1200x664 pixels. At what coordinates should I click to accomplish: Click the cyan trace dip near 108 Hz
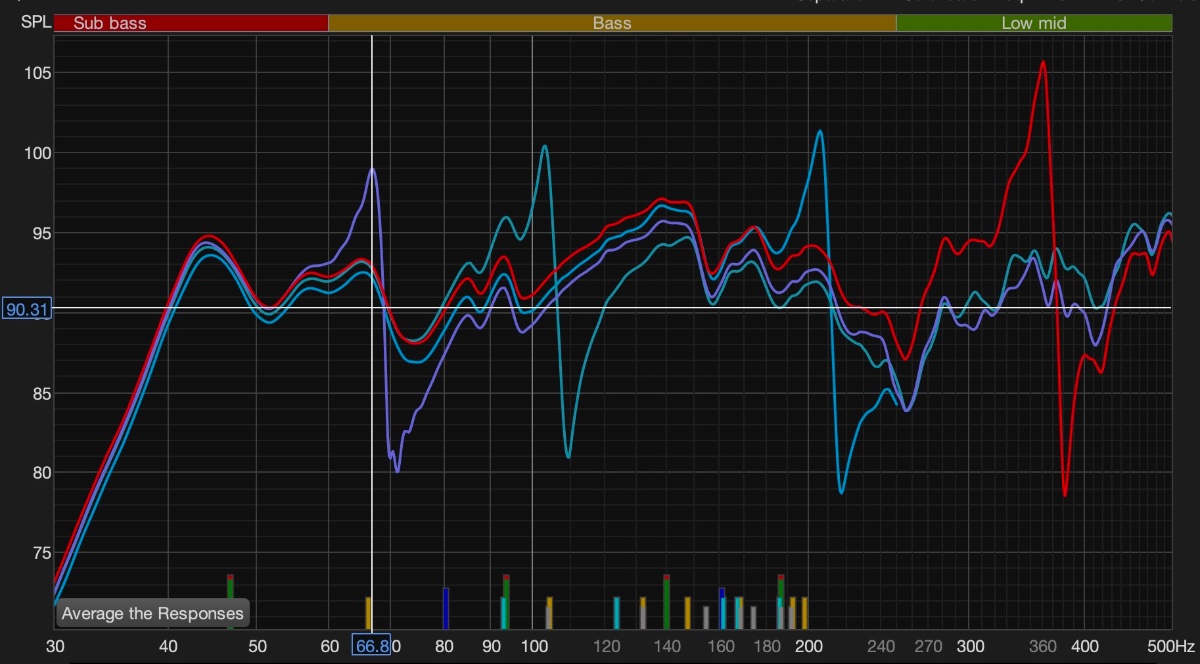coord(568,456)
